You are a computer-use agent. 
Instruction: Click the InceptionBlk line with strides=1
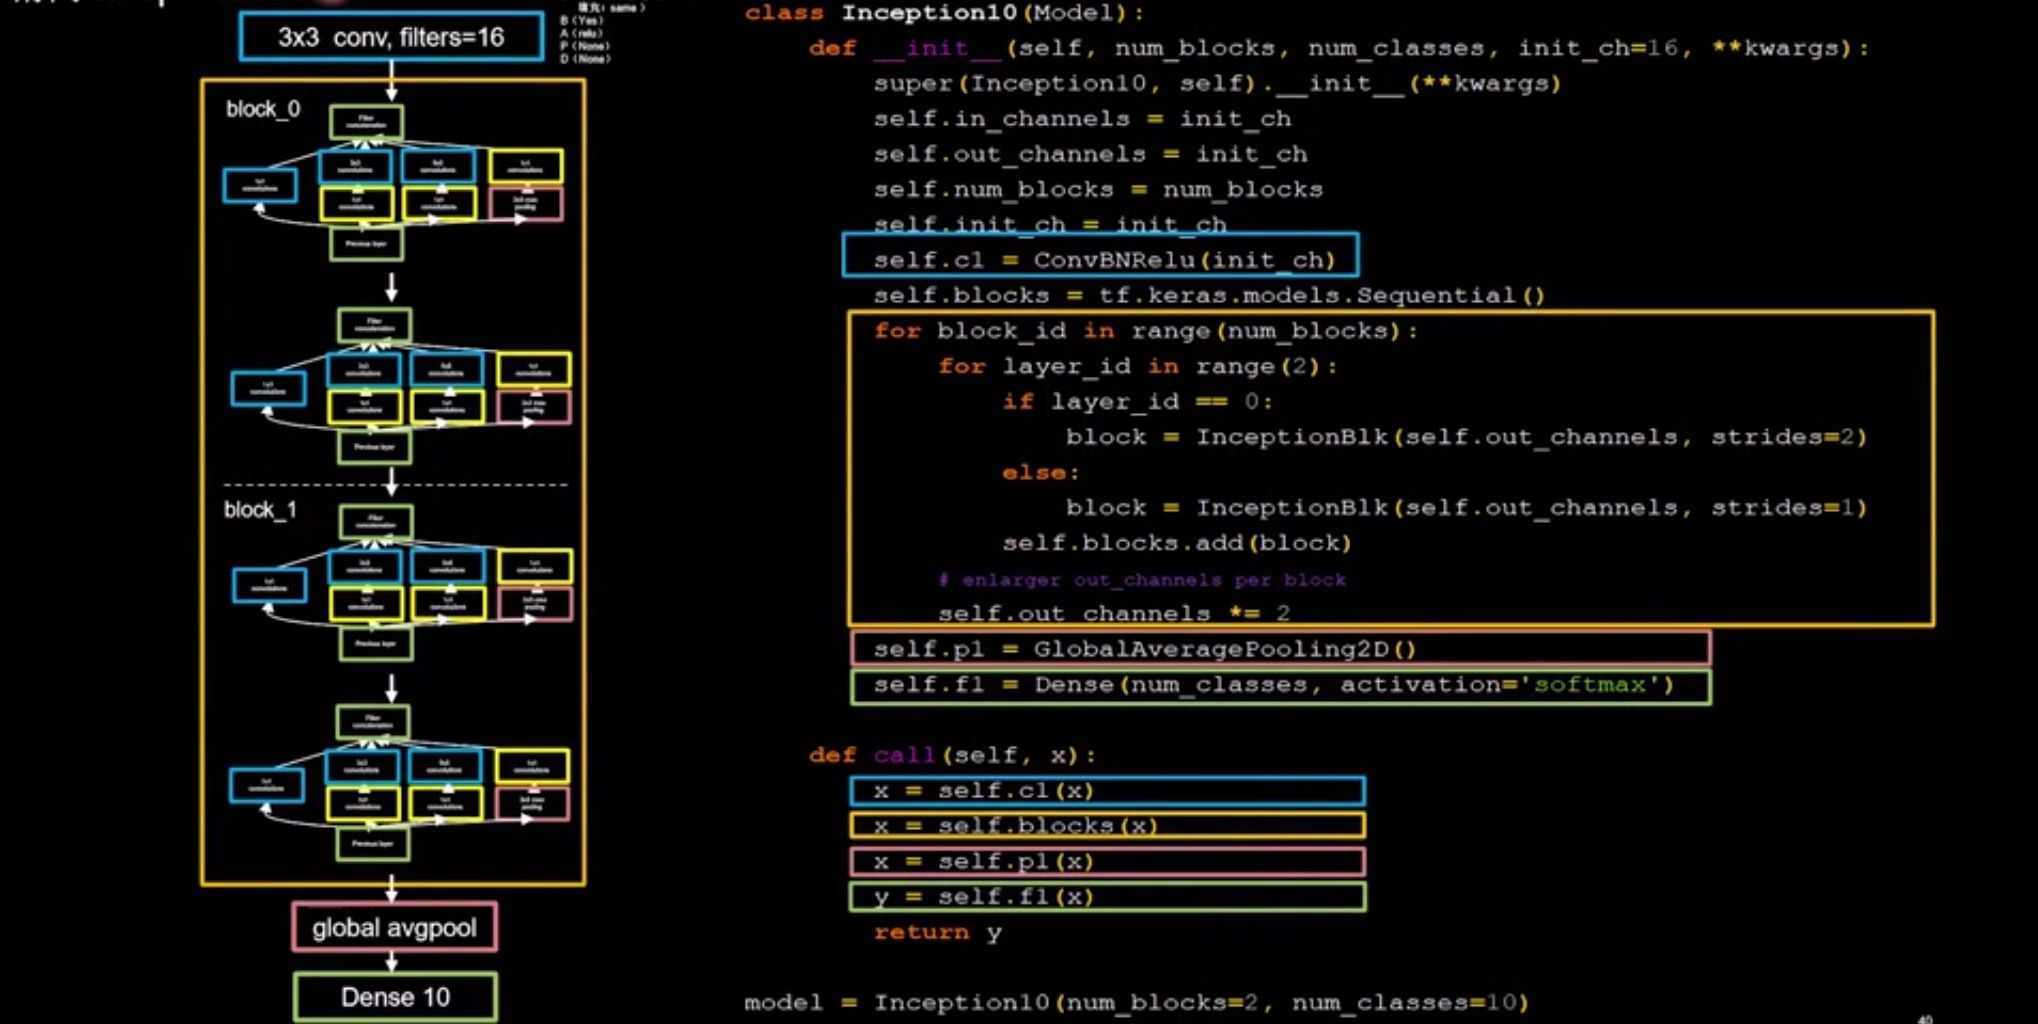(1466, 508)
